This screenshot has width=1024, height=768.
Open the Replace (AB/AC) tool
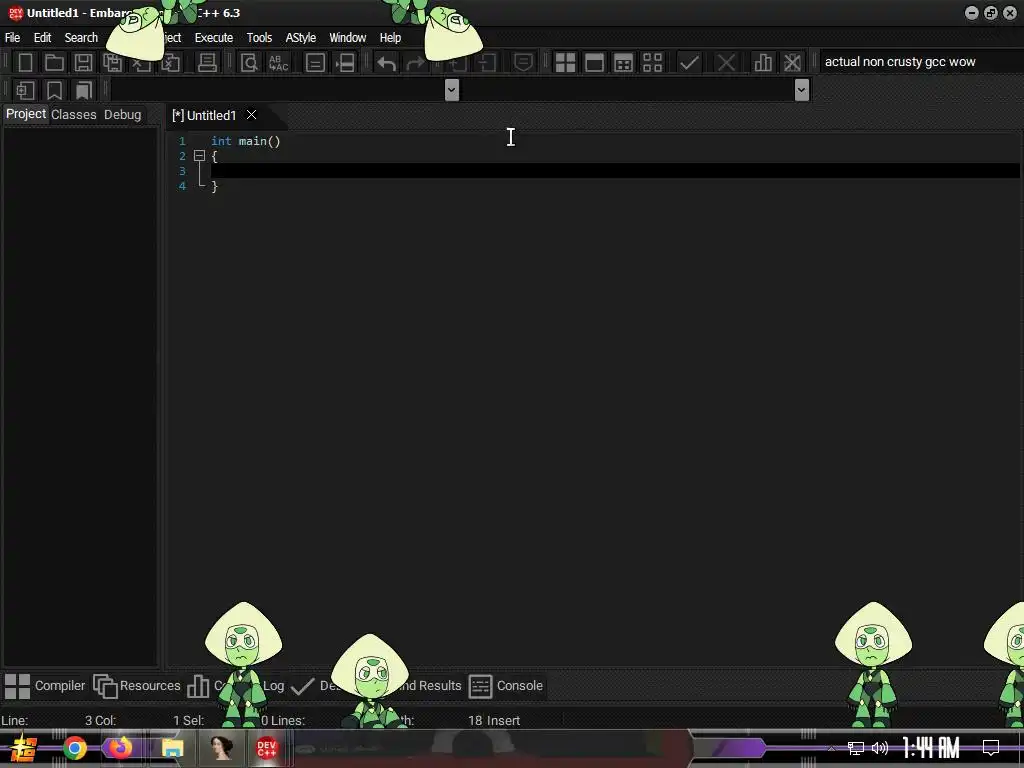pyautogui.click(x=278, y=63)
